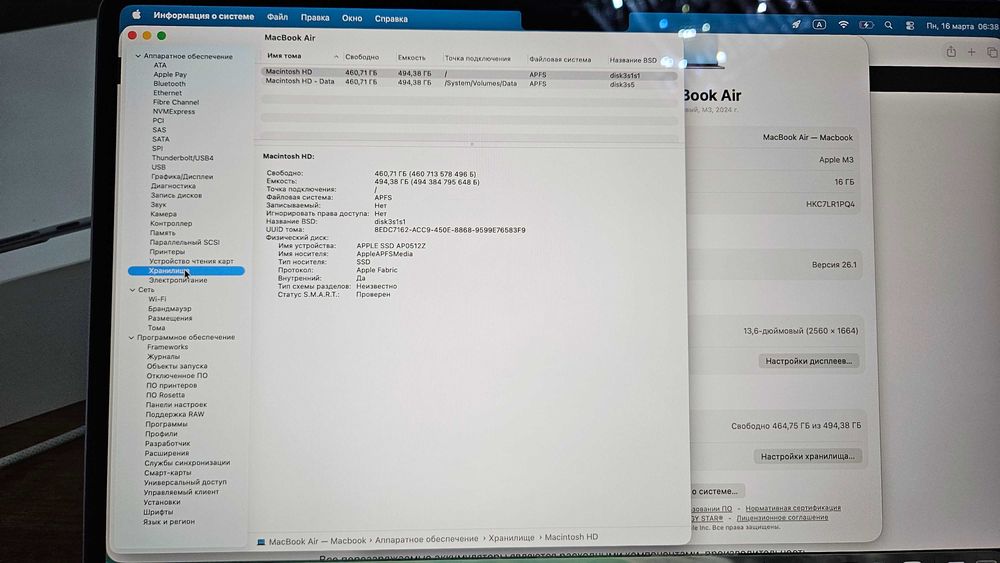Click the date and time in menu bar
The width and height of the screenshot is (1000, 563).
962,26
